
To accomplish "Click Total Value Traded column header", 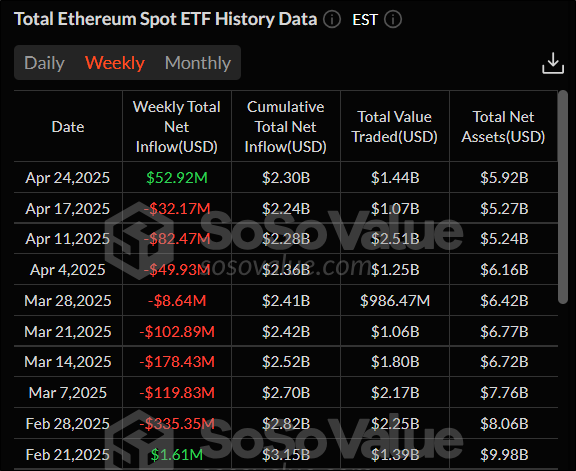I will tap(395, 127).
